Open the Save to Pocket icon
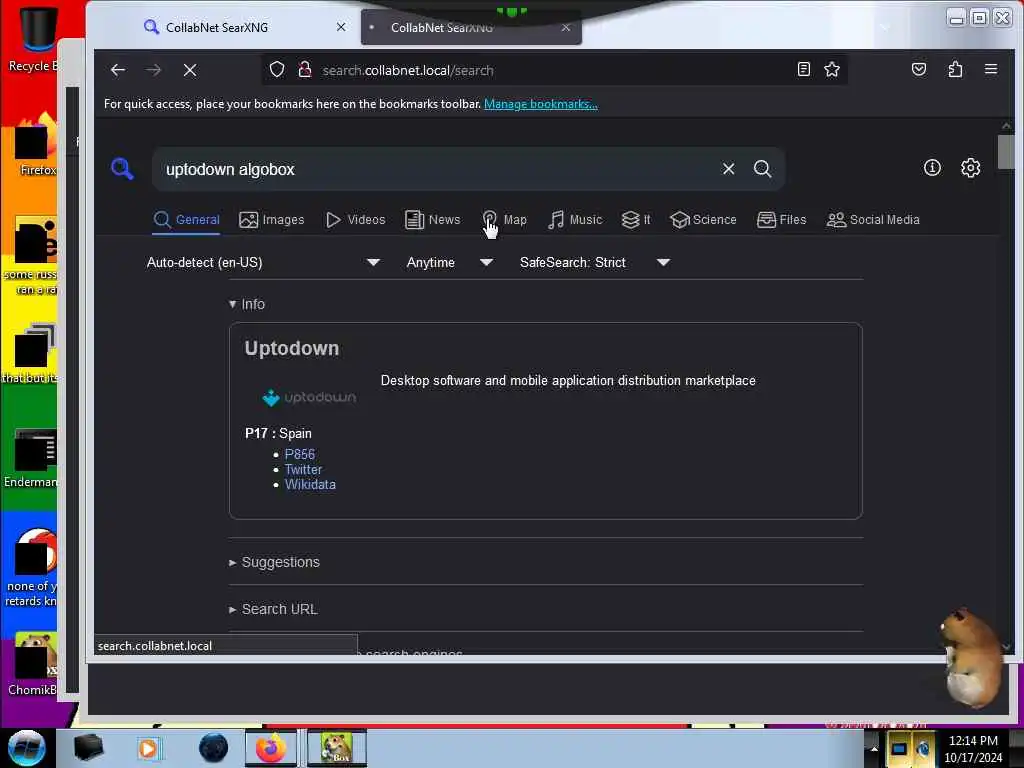1024x768 pixels. (919, 69)
